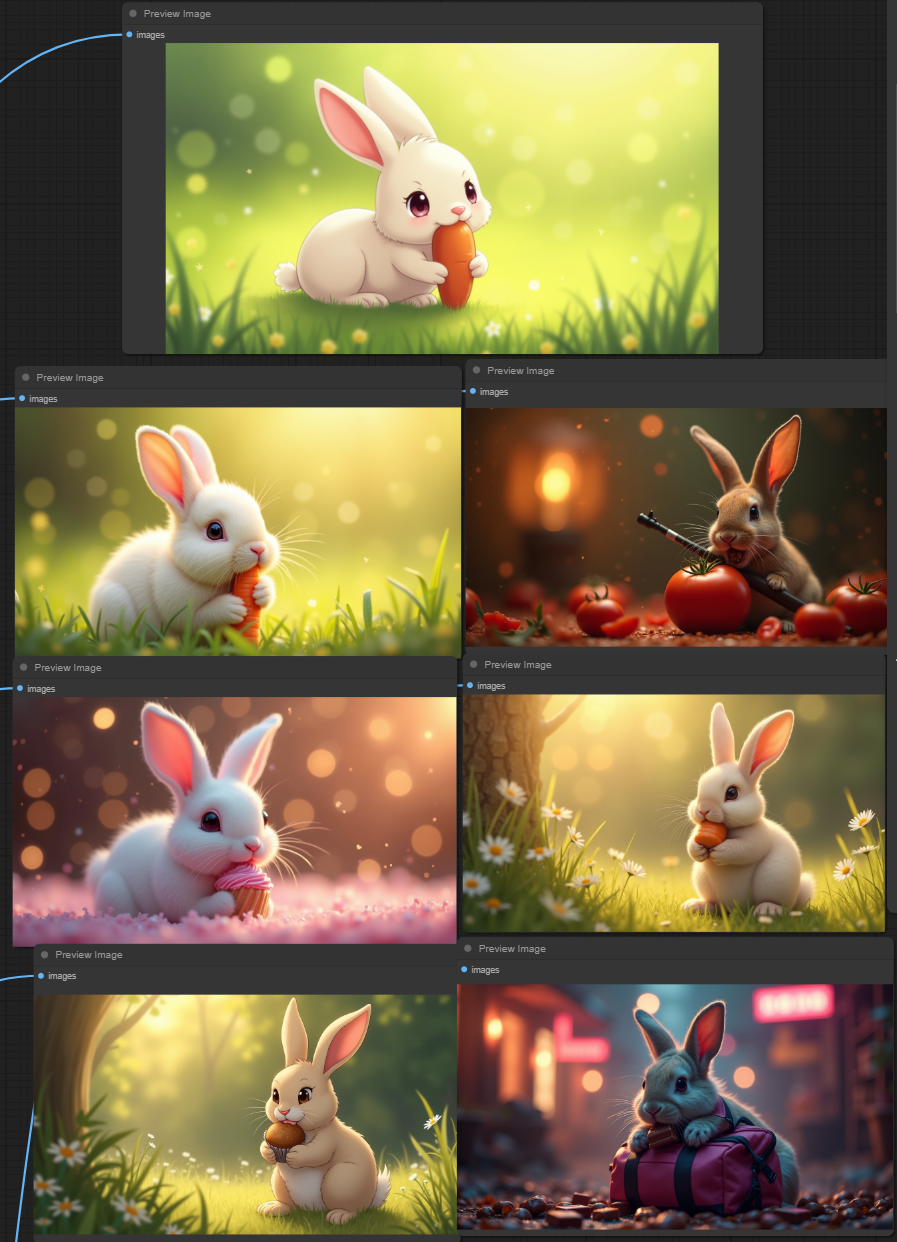The width and height of the screenshot is (897, 1242).
Task: Click Preview Image title above daisy bunny
Action: pyautogui.click(x=518, y=665)
